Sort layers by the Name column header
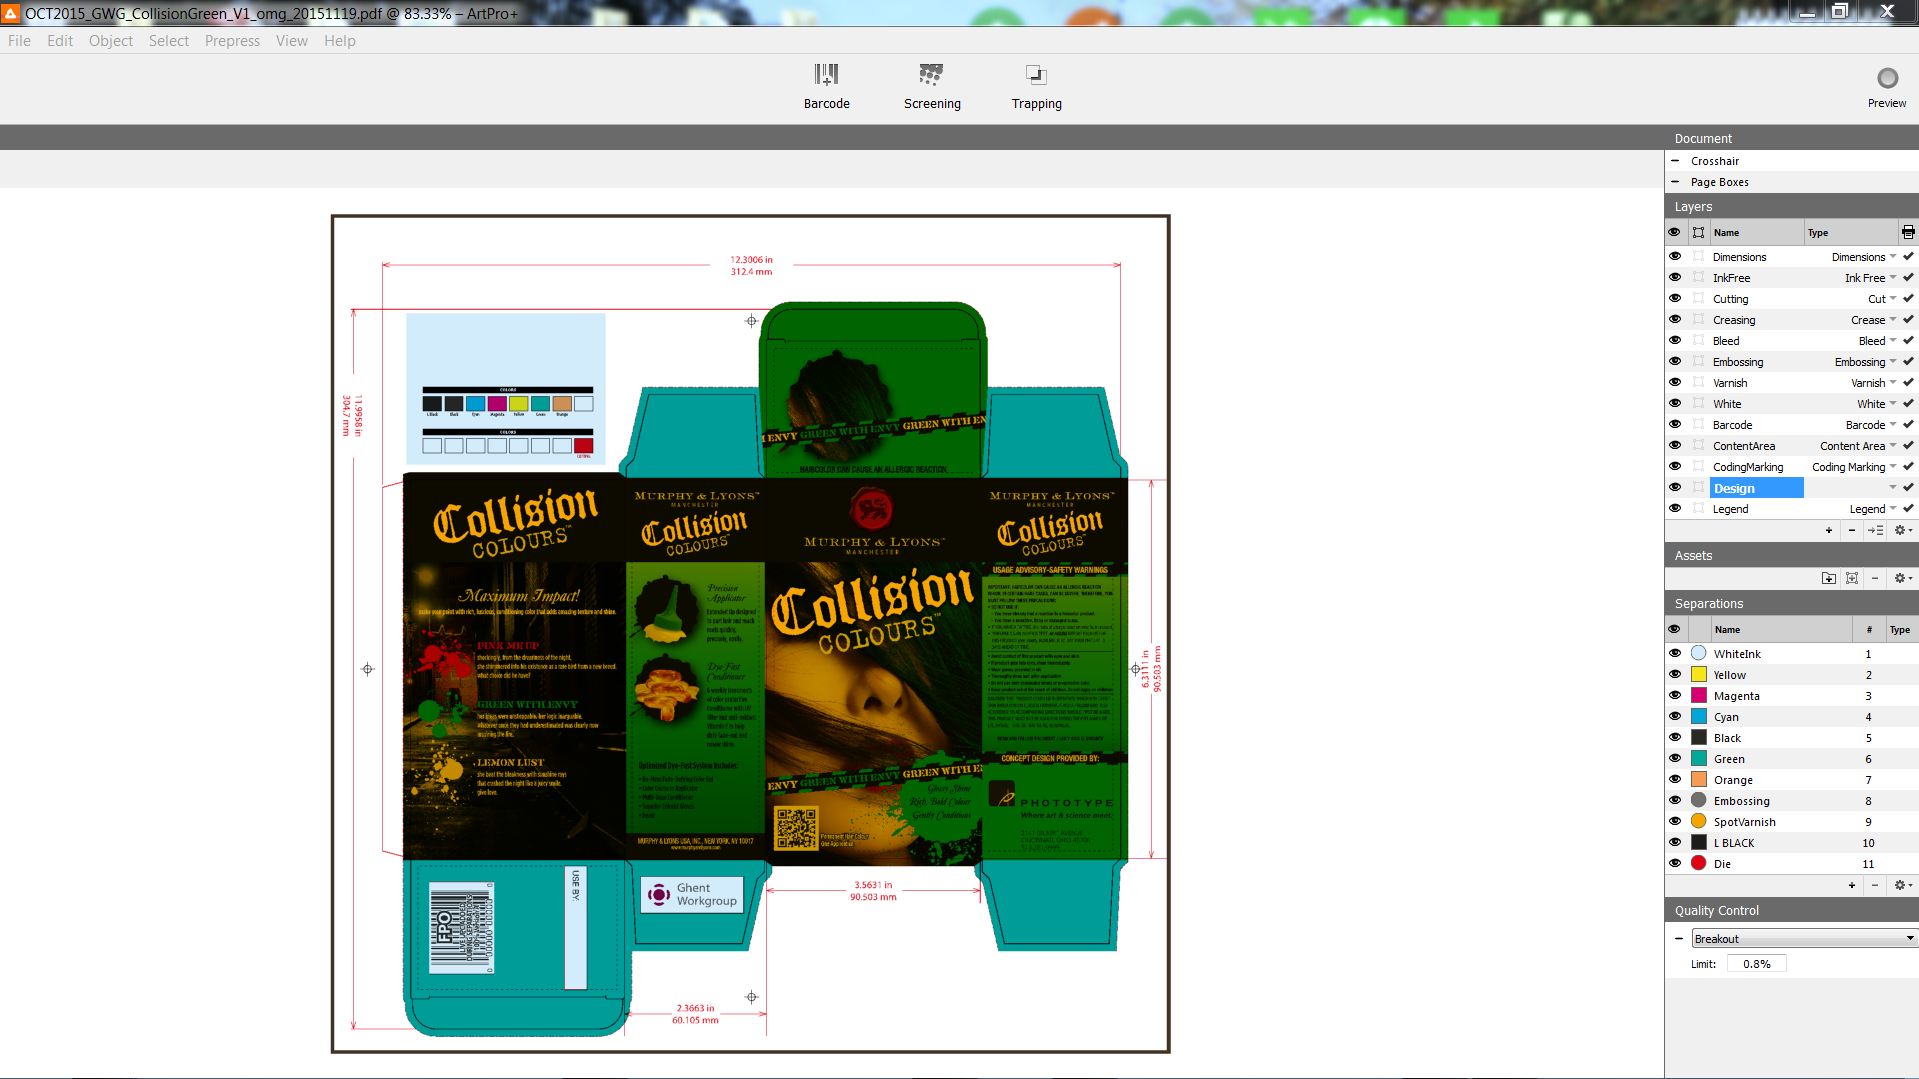The height and width of the screenshot is (1079, 1919). [x=1756, y=232]
